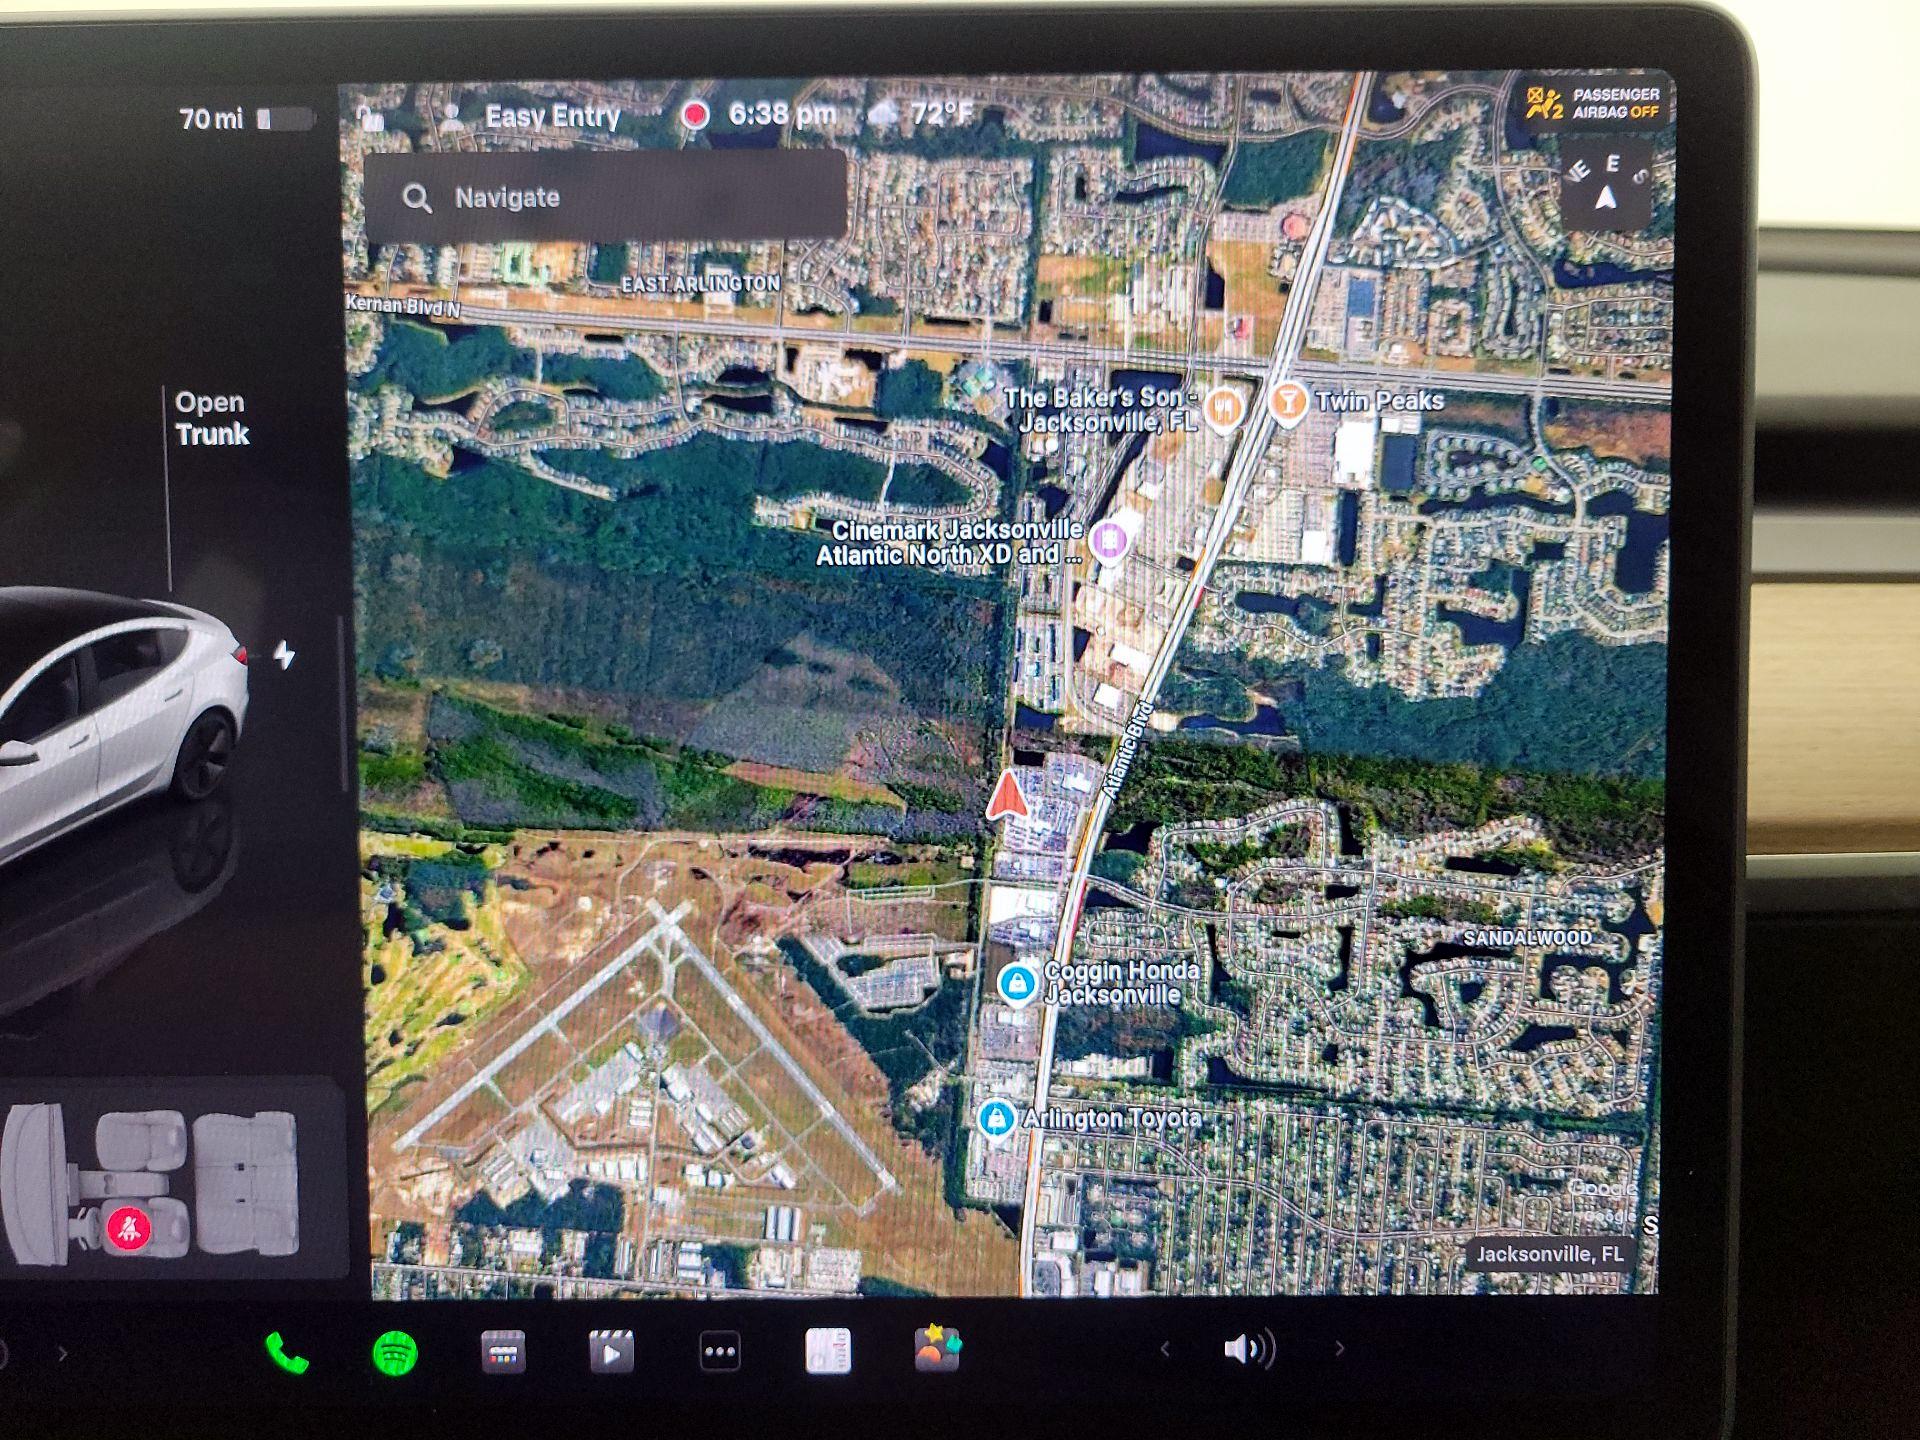This screenshot has height=1440, width=1920.
Task: Open the Theater clapperboard video app
Action: 611,1353
